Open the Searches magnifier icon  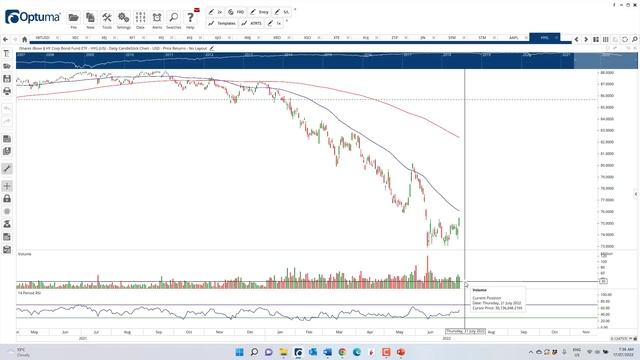click(x=173, y=18)
